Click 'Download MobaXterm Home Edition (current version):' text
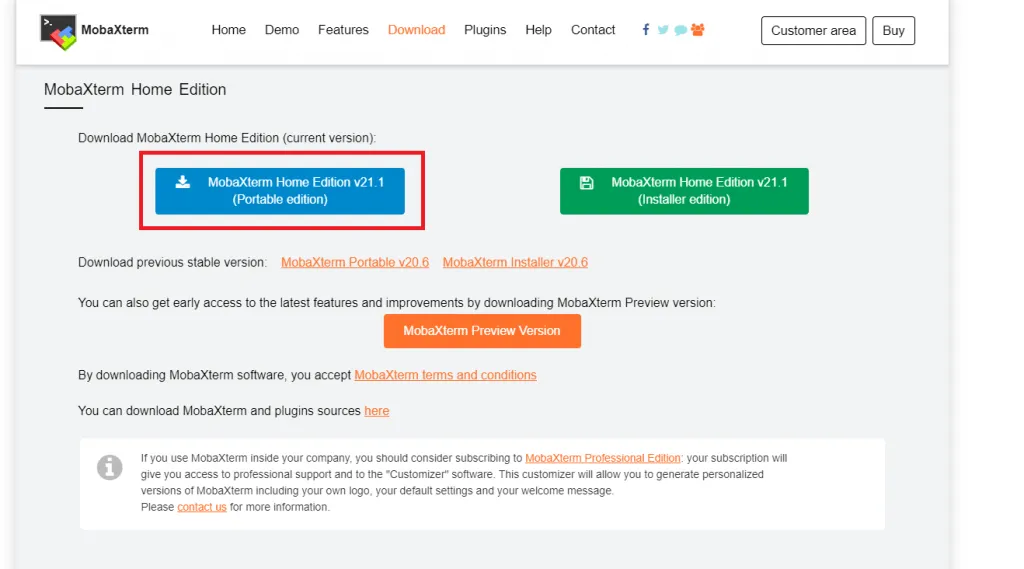 click(227, 138)
